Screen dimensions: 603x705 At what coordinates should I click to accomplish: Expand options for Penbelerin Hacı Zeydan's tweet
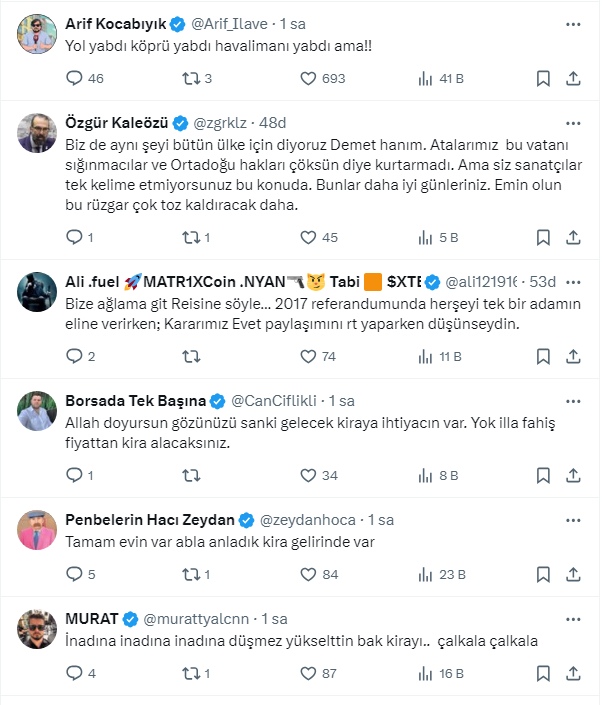pos(573,520)
